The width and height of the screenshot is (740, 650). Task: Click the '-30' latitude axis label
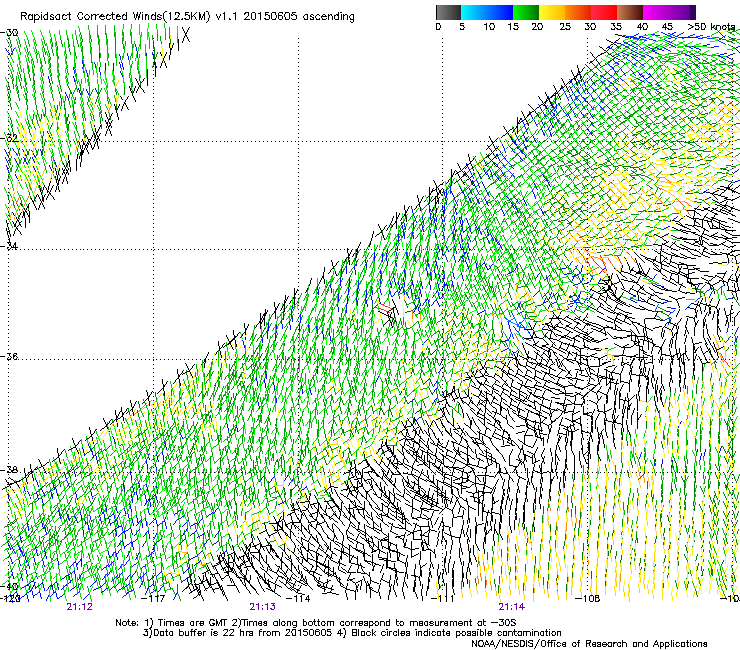tap(9, 33)
